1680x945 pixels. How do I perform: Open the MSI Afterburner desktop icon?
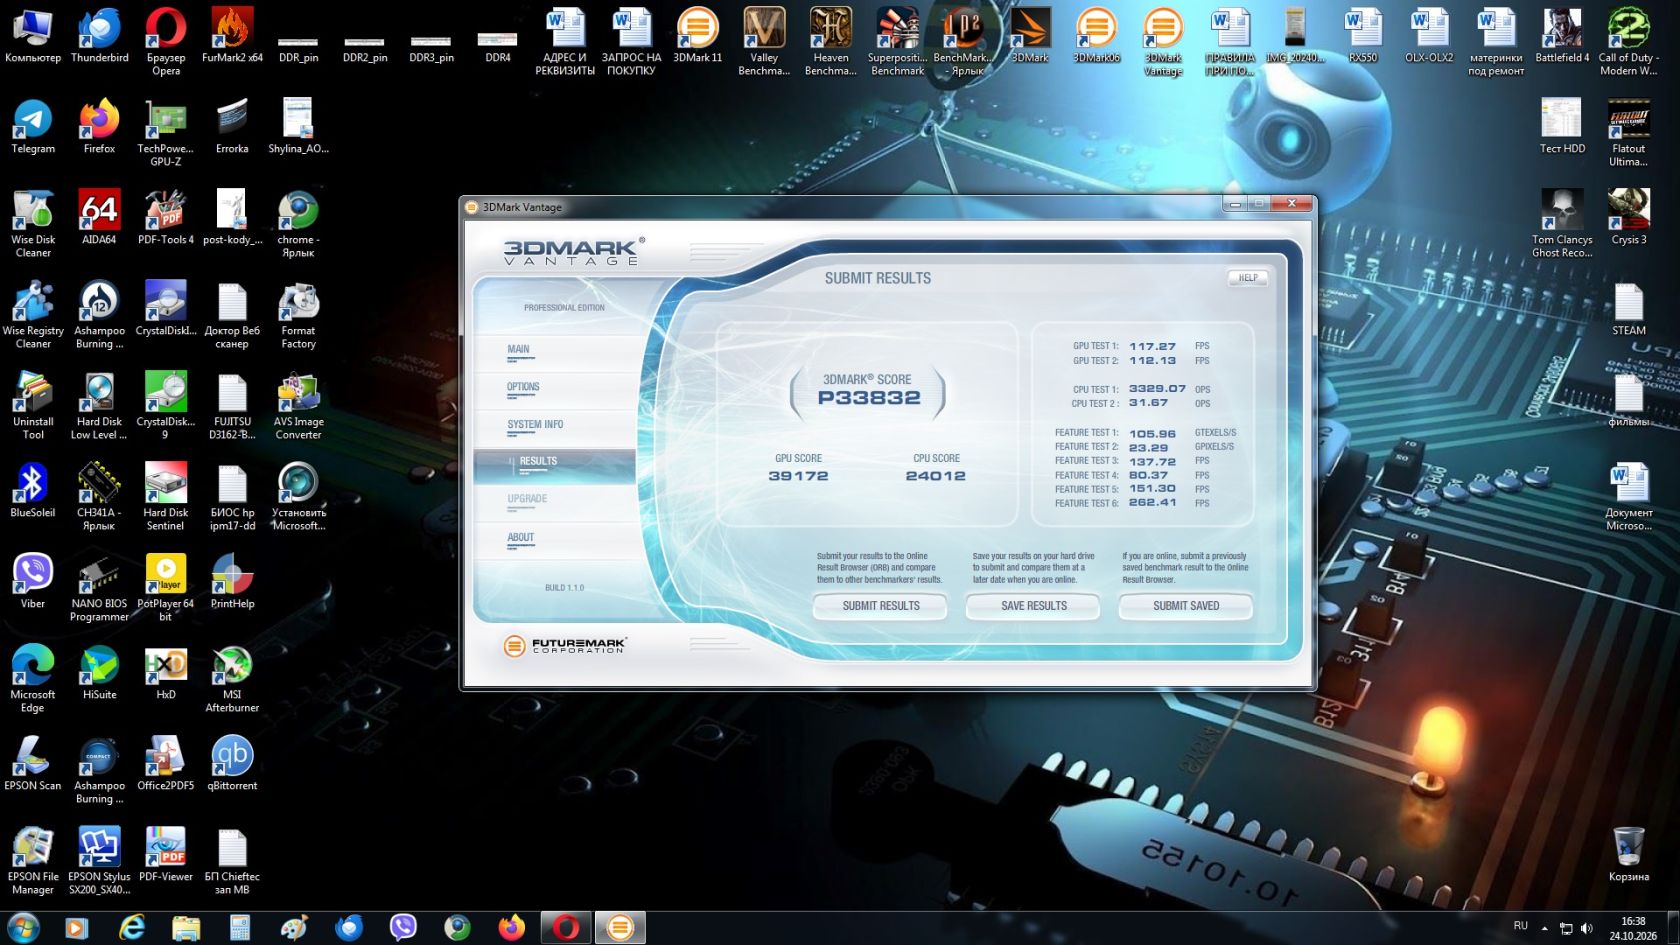coord(232,679)
